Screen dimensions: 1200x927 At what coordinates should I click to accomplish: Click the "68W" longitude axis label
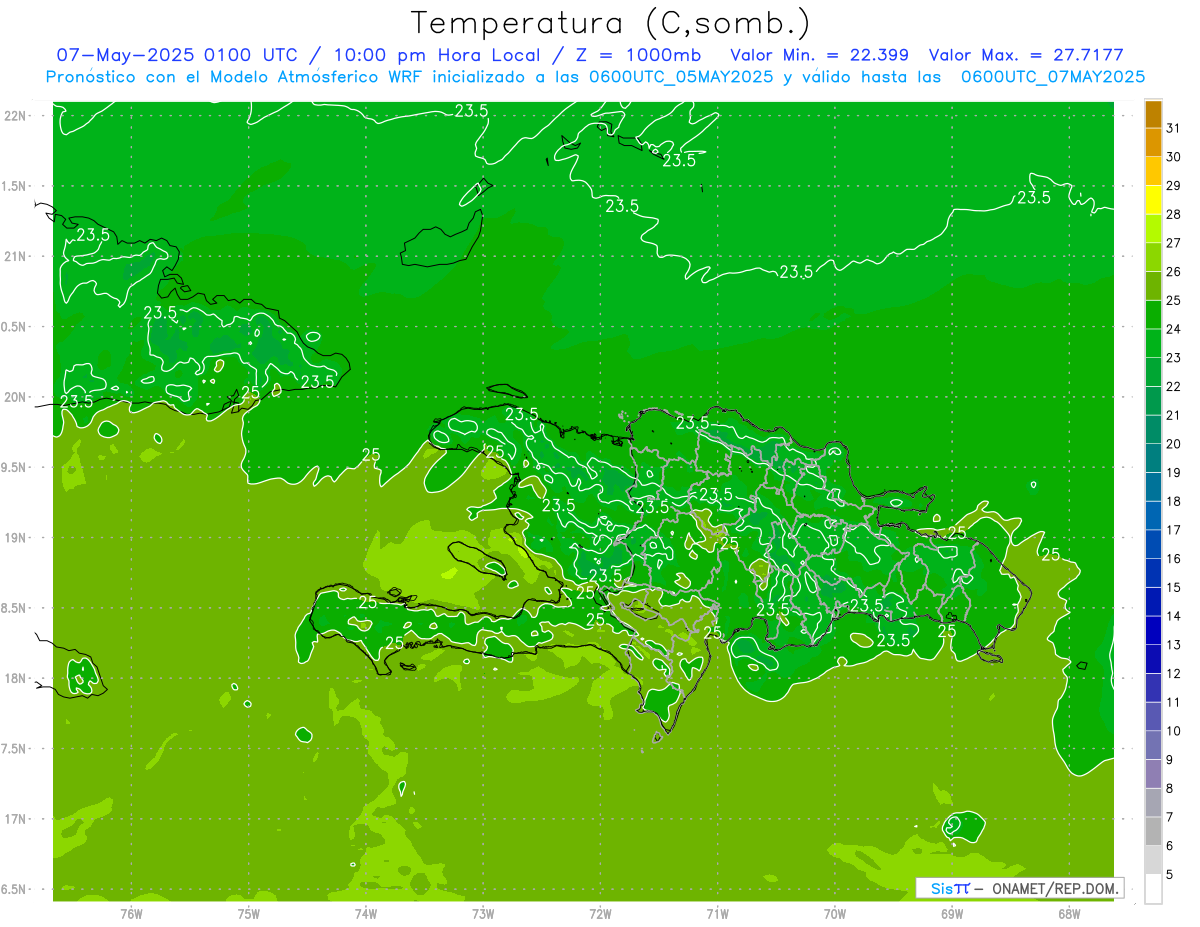pyautogui.click(x=1068, y=914)
